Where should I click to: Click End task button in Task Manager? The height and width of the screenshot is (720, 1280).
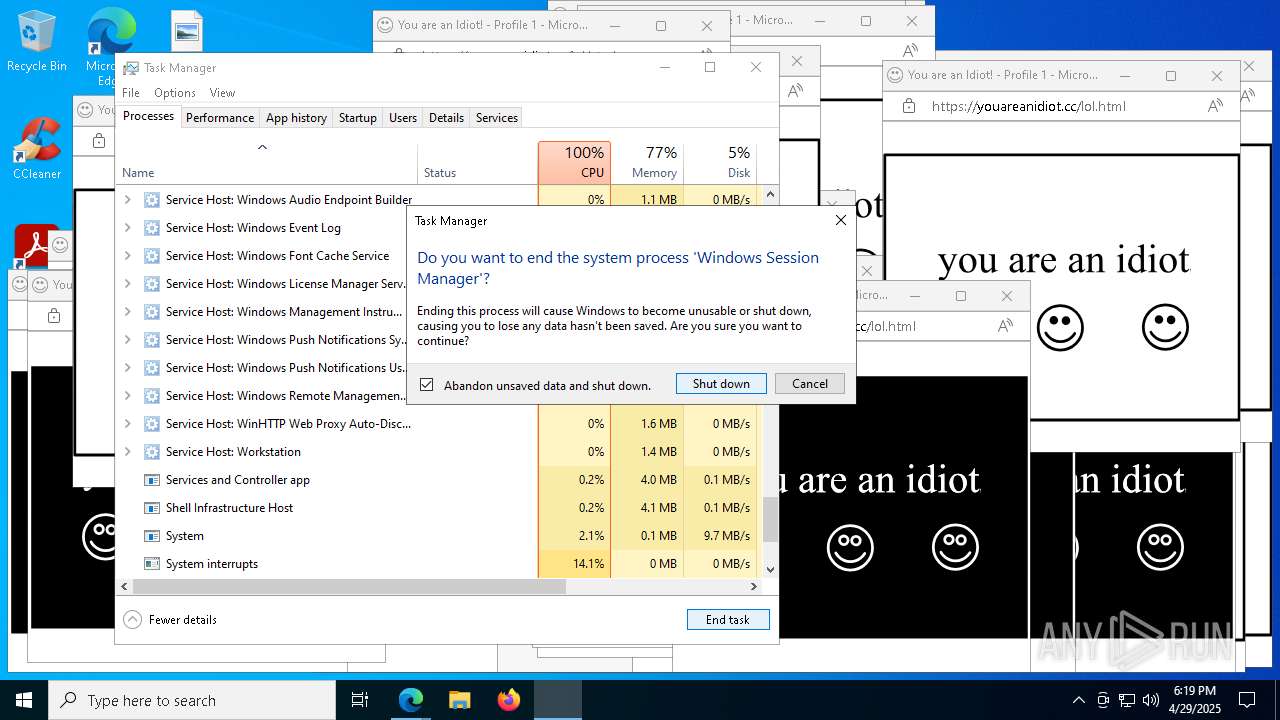click(x=728, y=620)
